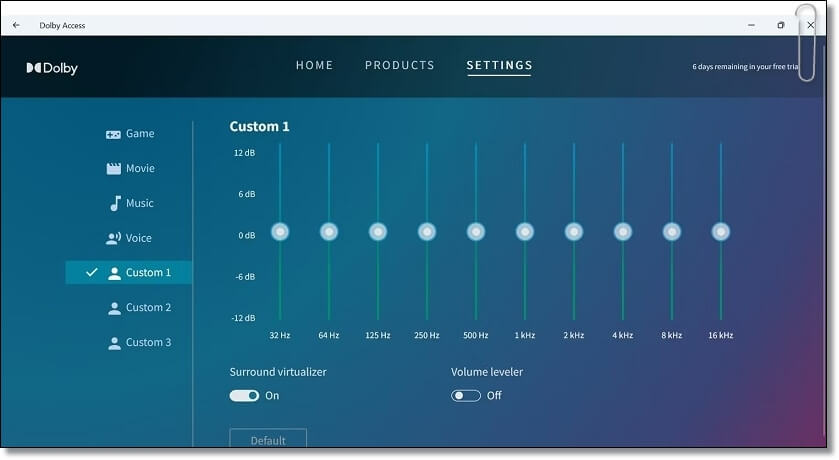Click the -12 dB scale label
839x460 pixels.
click(243, 318)
